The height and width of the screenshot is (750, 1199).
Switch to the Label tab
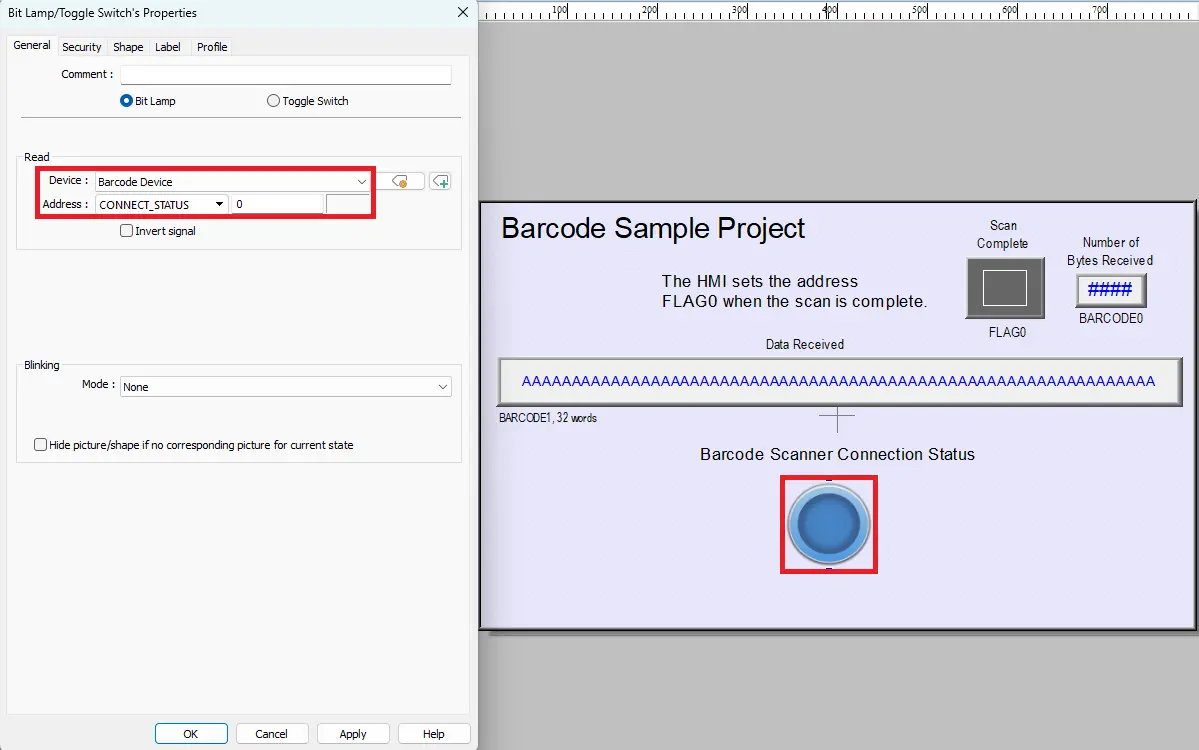[x=167, y=46]
